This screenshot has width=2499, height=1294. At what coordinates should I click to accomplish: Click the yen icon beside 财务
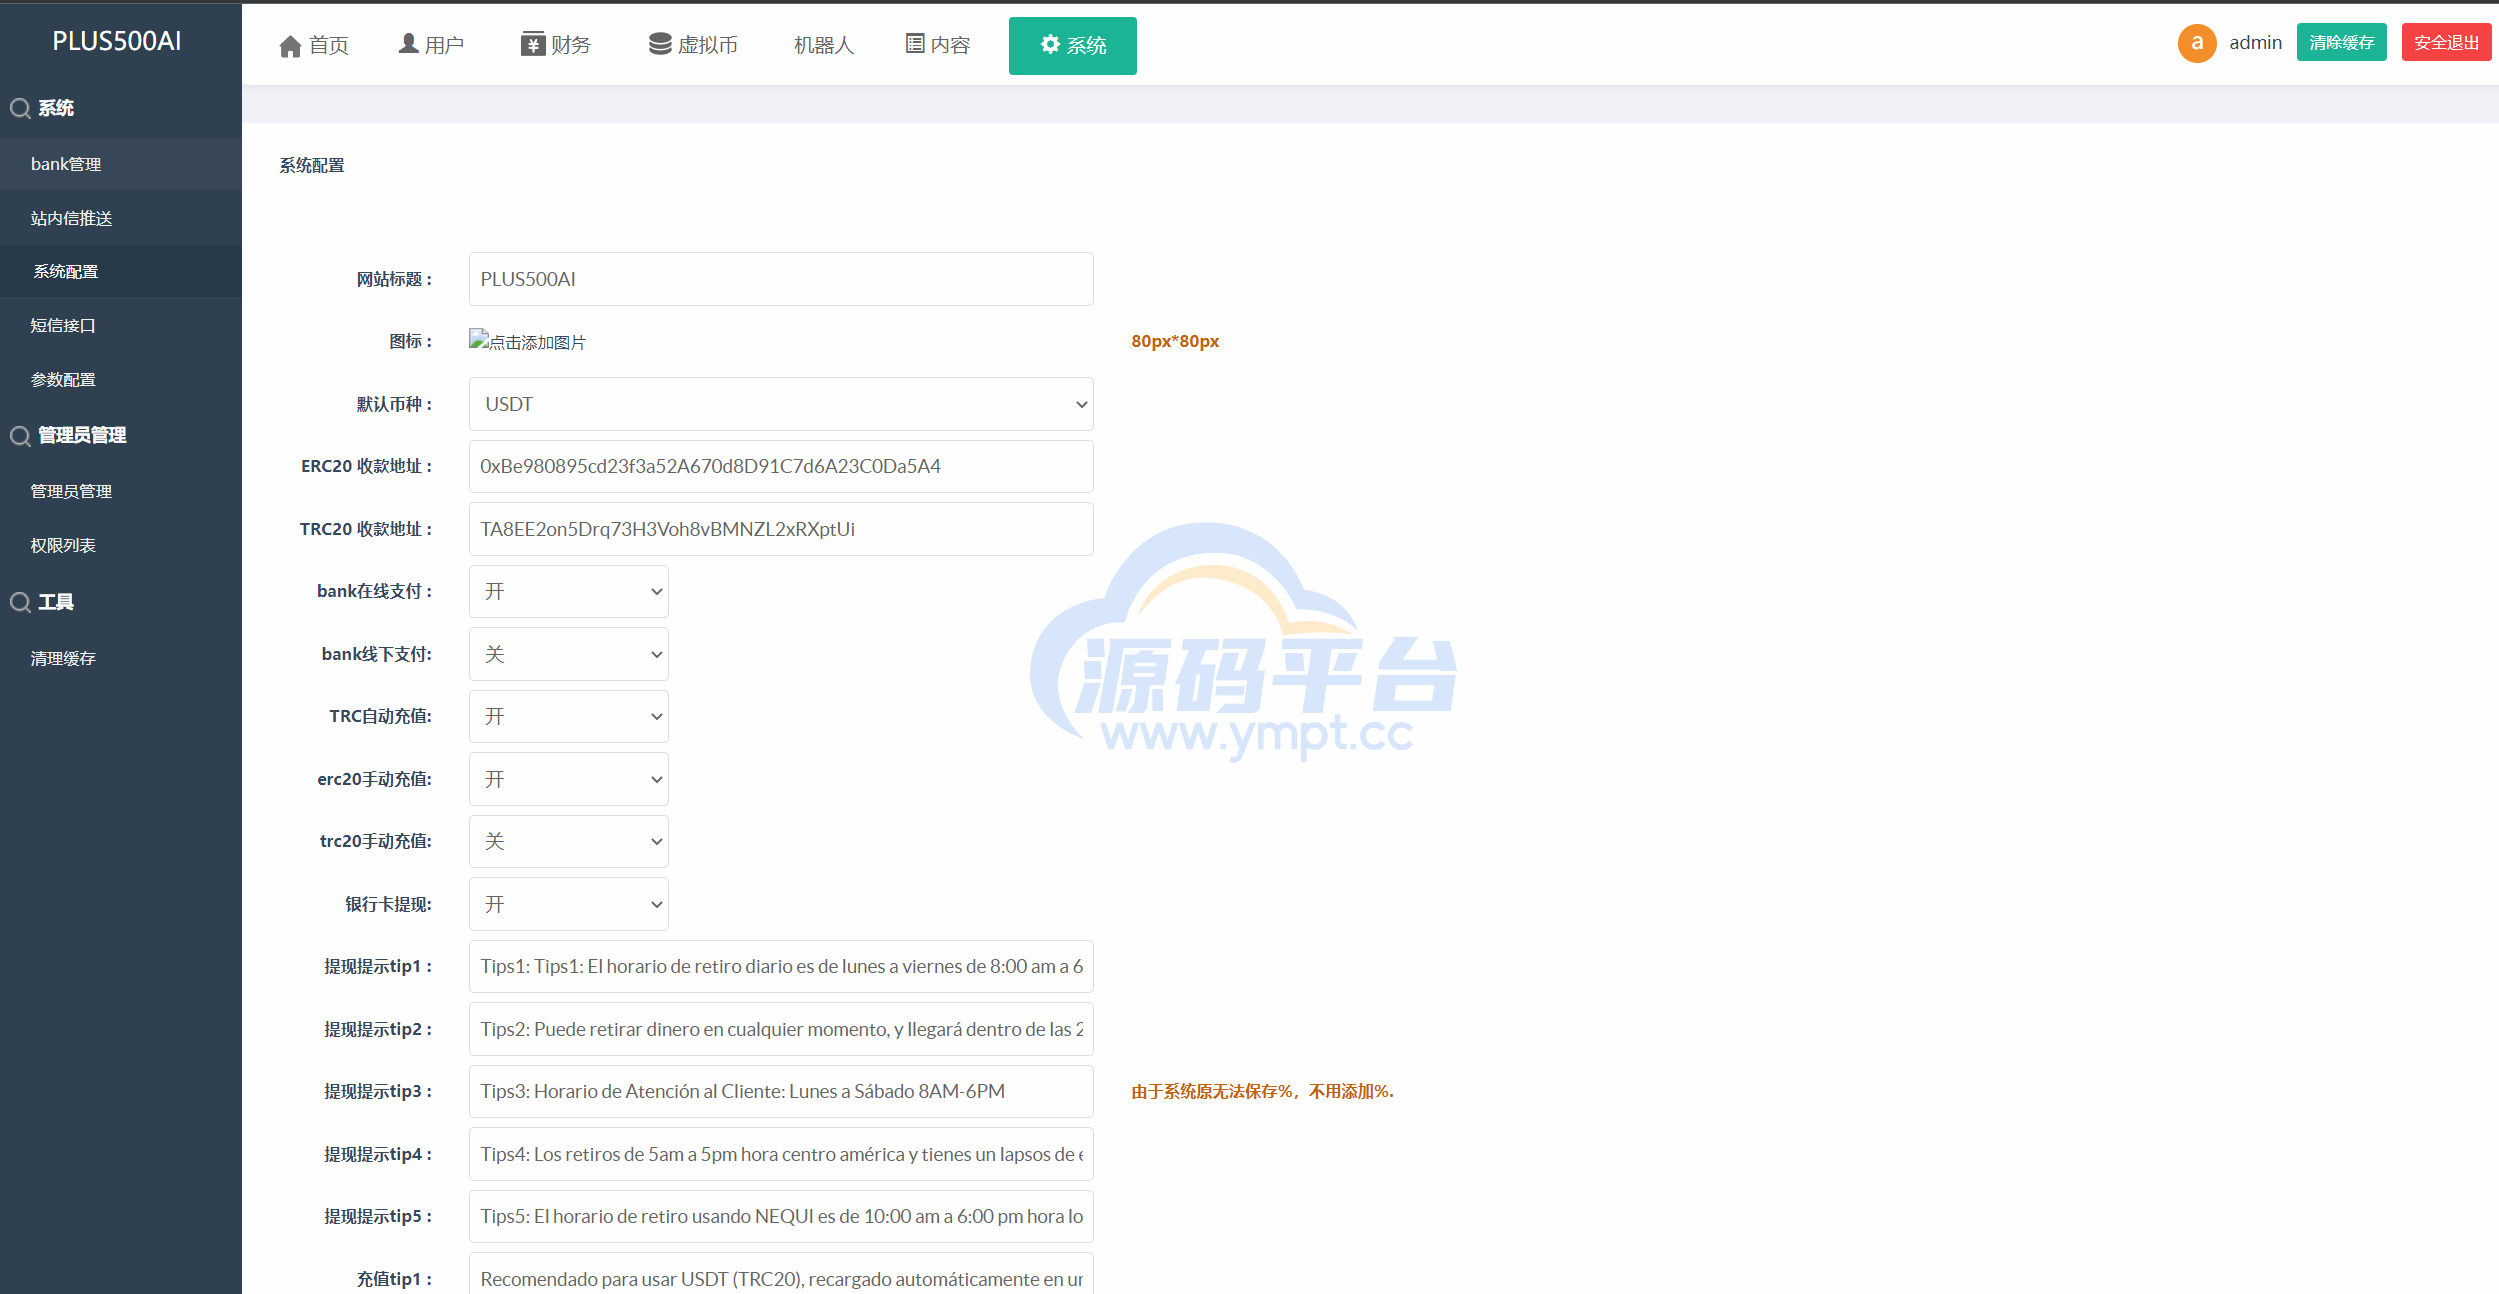(x=533, y=44)
